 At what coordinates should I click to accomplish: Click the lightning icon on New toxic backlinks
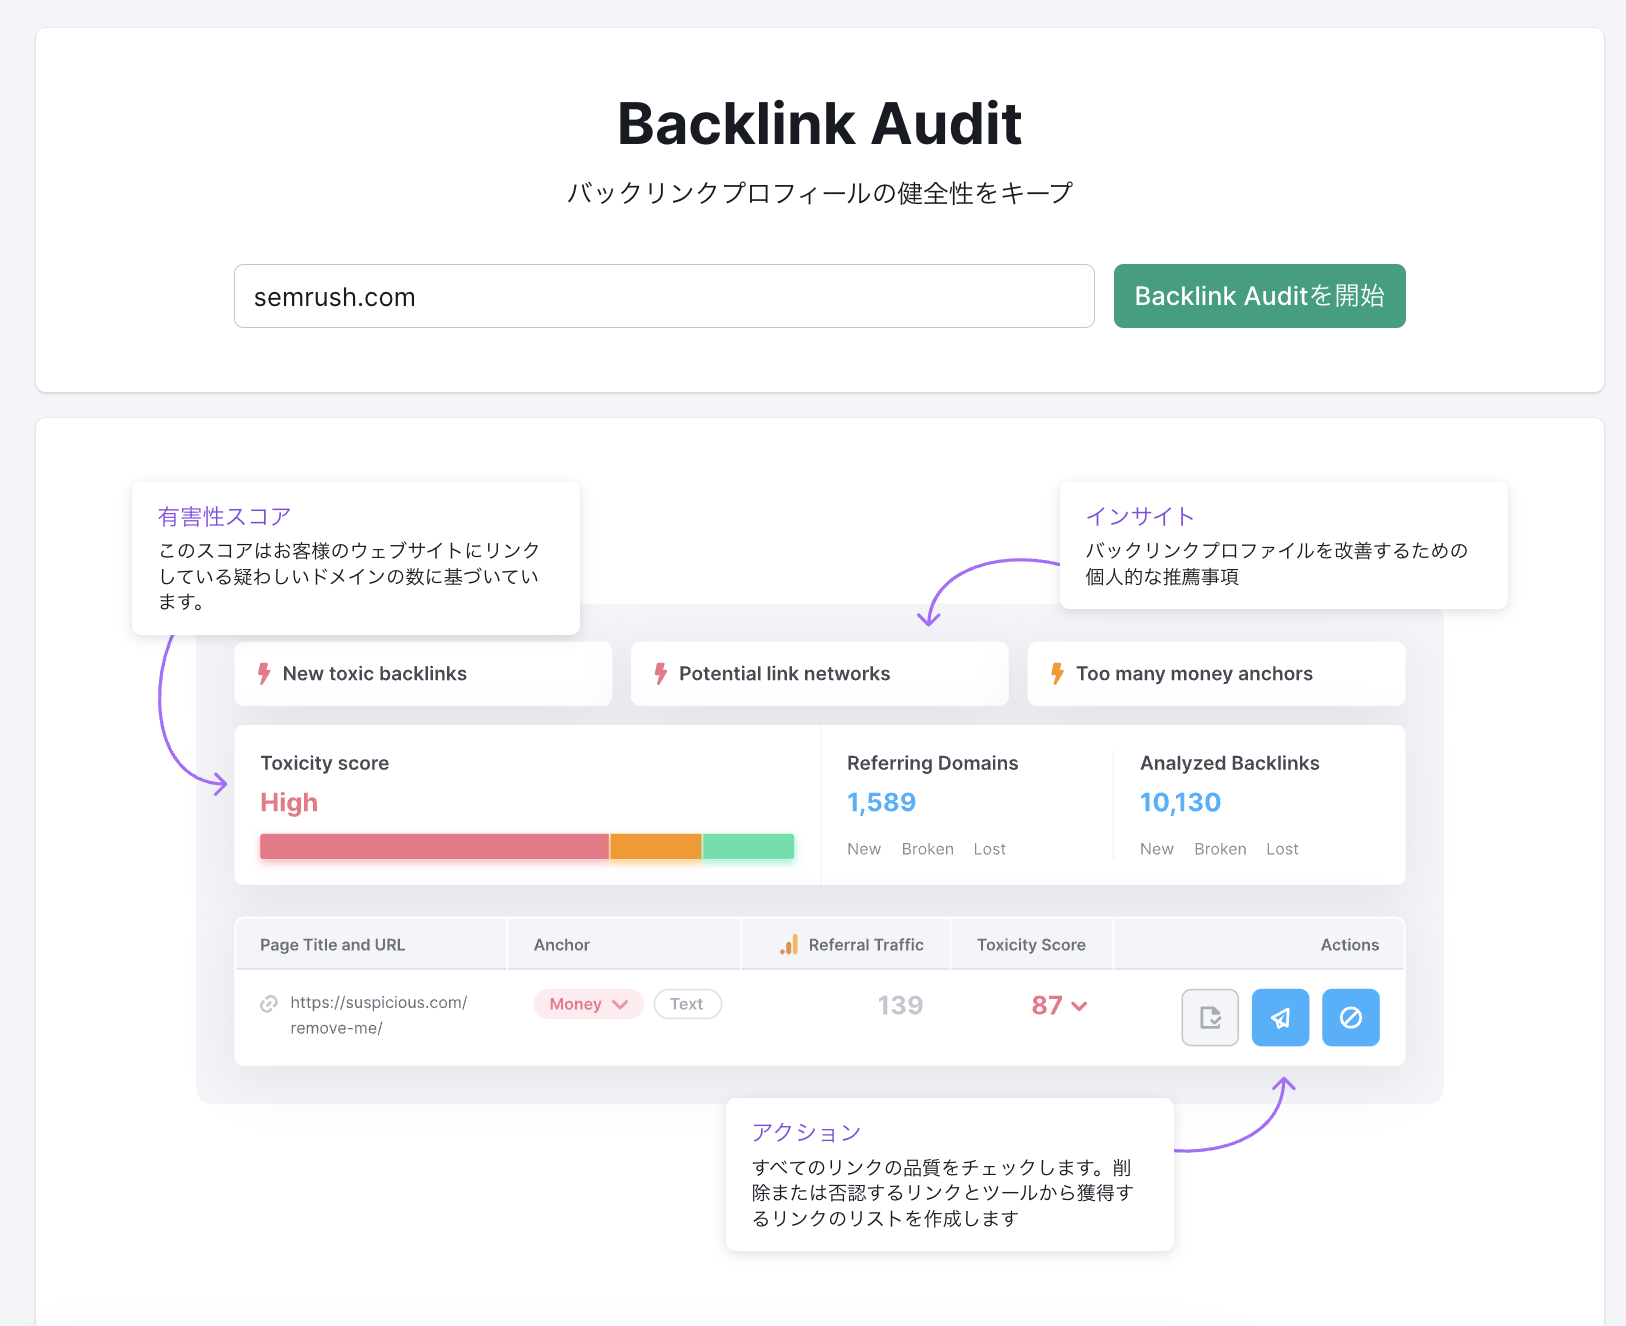click(x=264, y=674)
